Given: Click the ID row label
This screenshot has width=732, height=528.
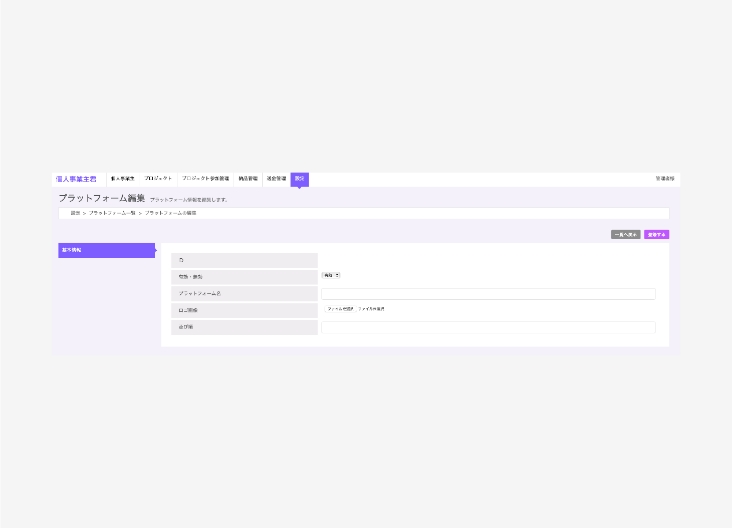Looking at the screenshot, I should pyautogui.click(x=244, y=260).
